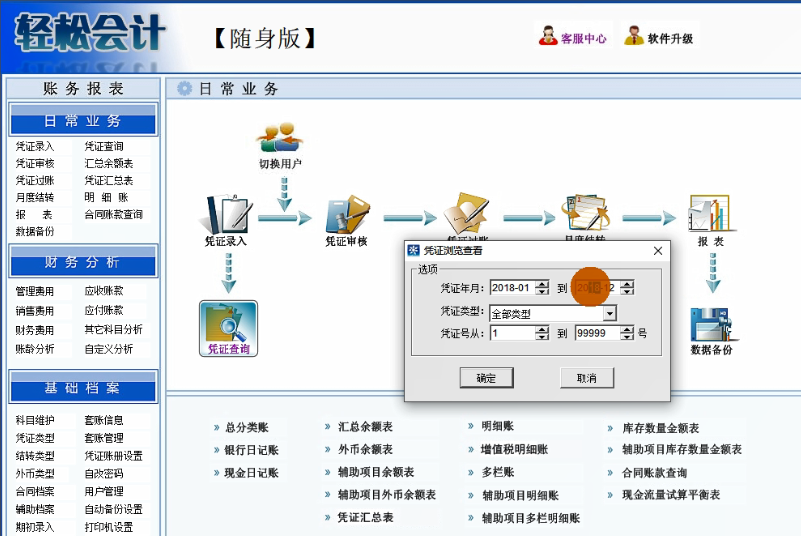Open the 数据备份 floppy disk icon
This screenshot has width=801, height=536.
coord(712,331)
